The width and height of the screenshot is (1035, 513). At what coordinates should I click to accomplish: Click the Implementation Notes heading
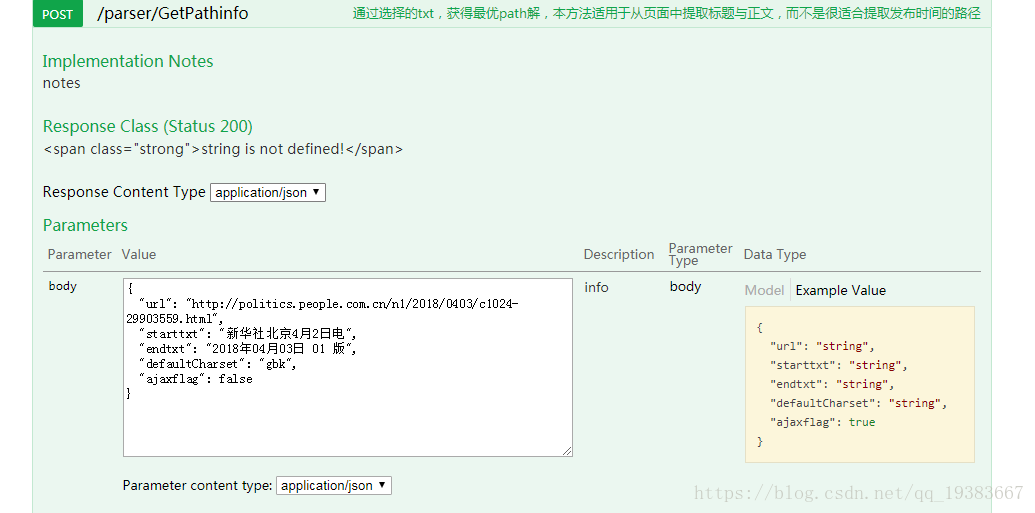tap(128, 61)
